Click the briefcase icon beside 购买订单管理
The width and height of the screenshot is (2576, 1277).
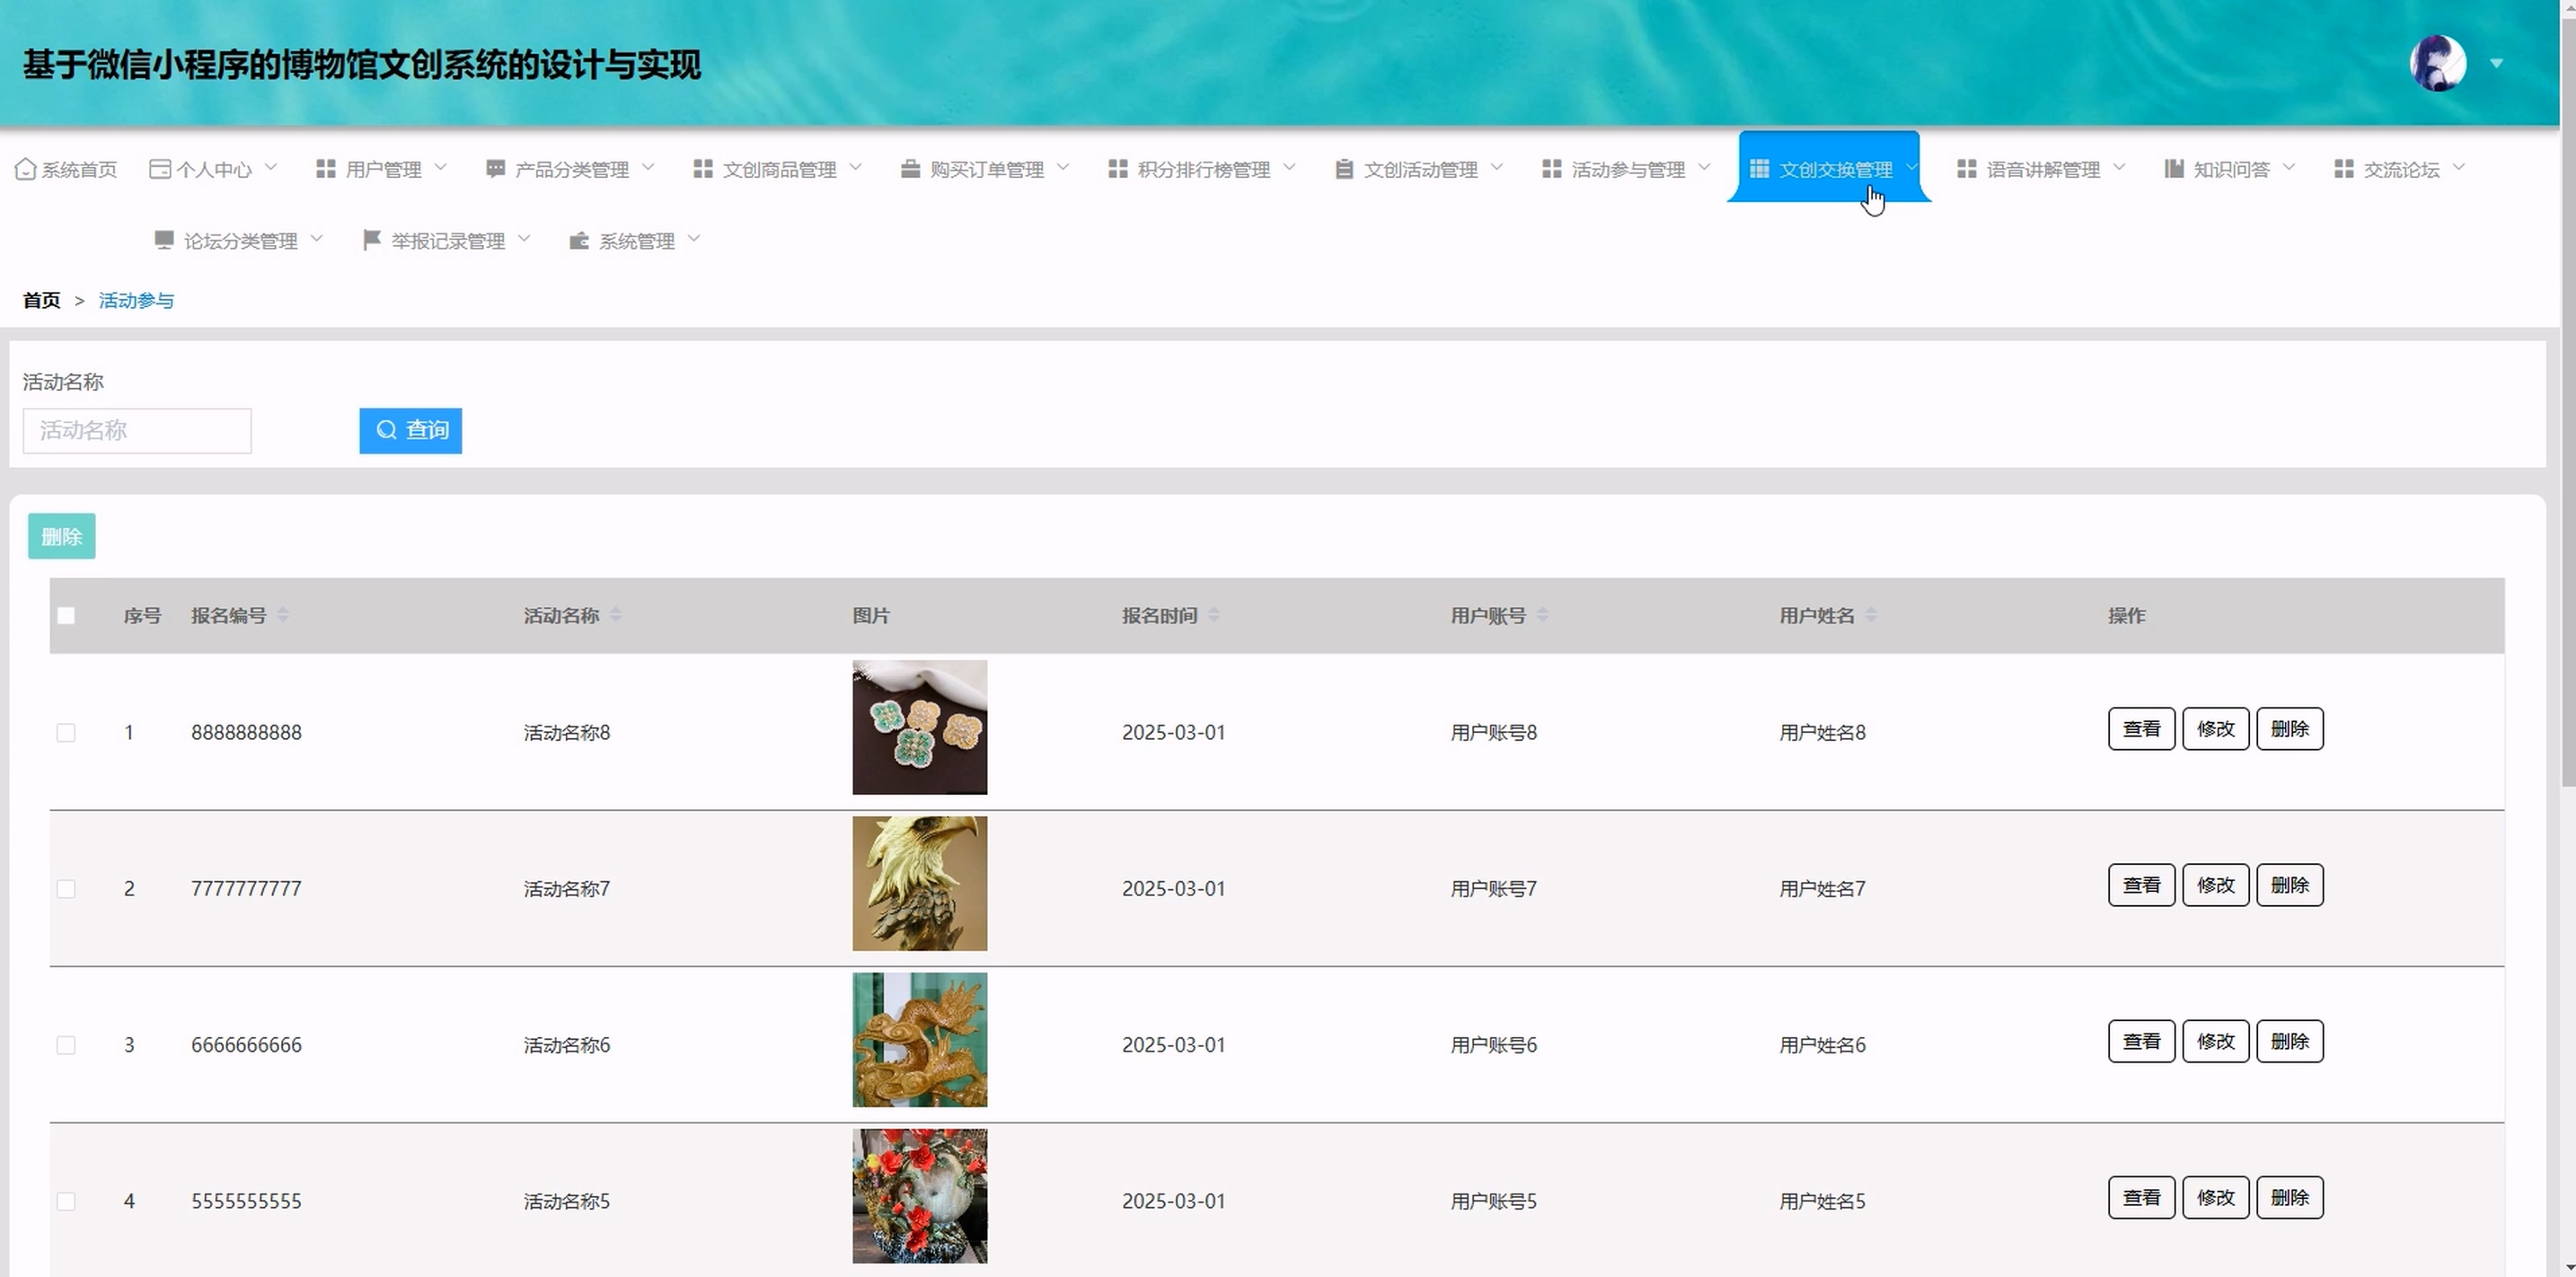point(910,169)
